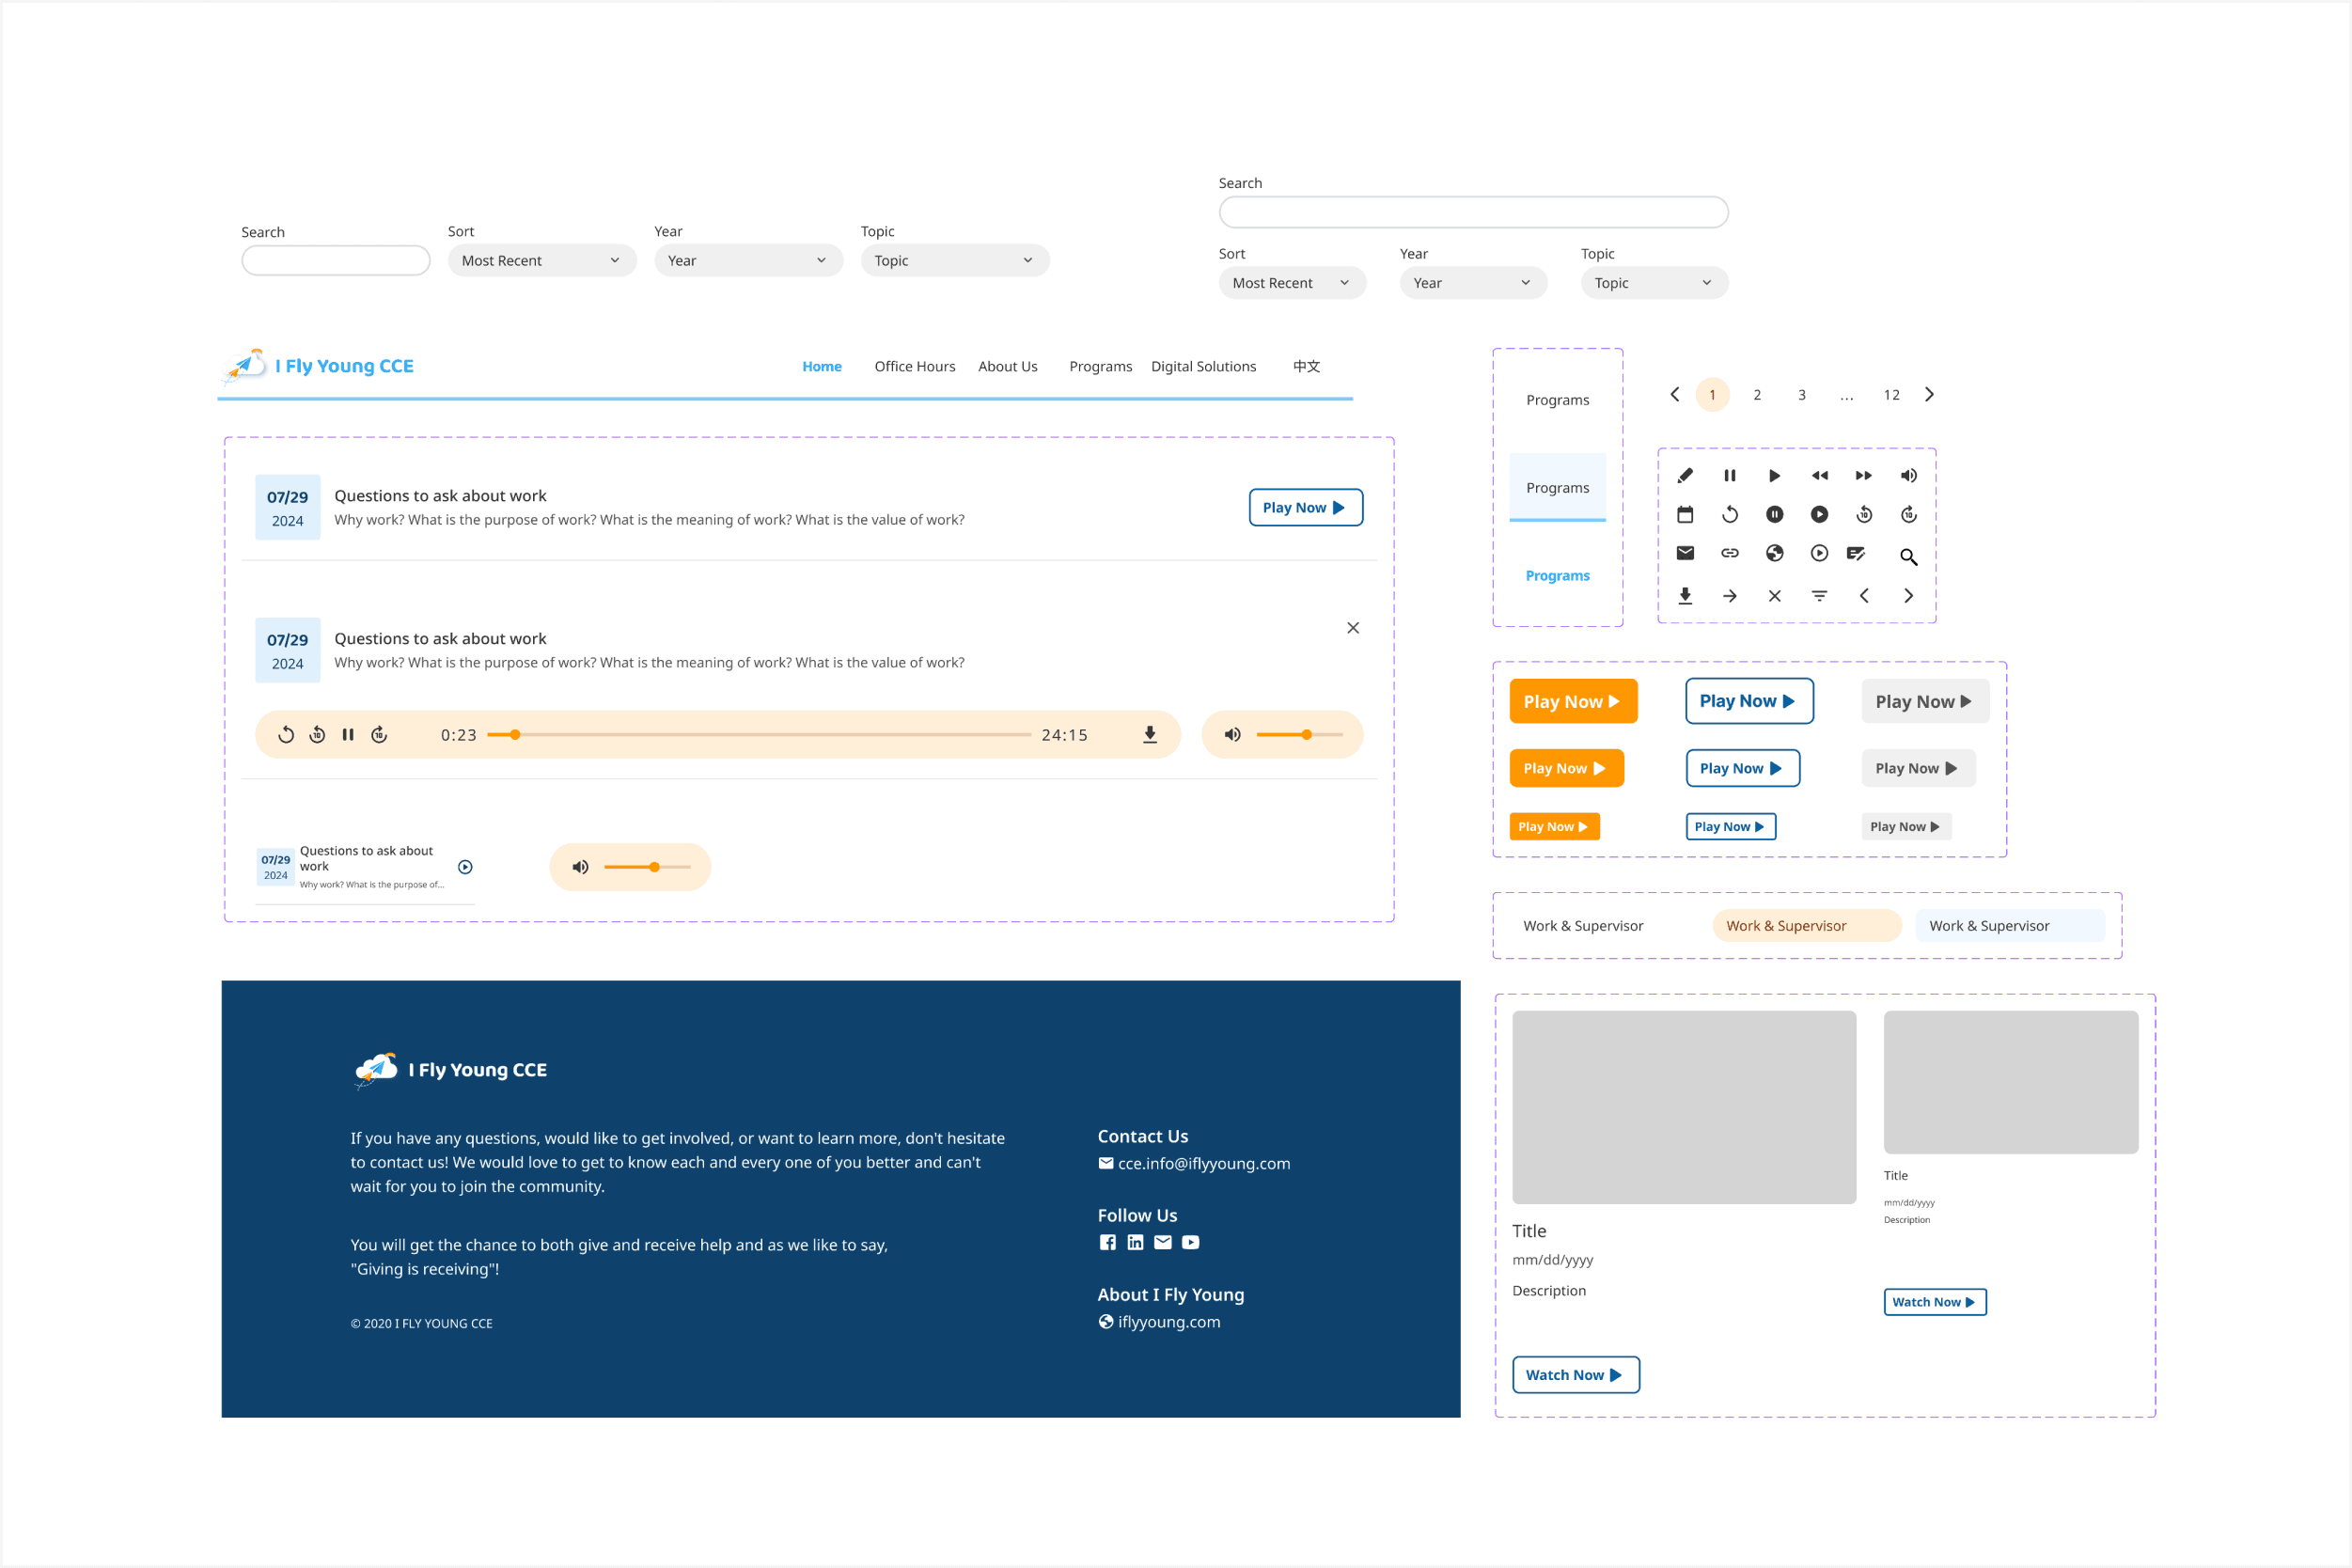2352x1568 pixels.
Task: Click the plain pause icon in the icon grid
Action: pyautogui.click(x=1730, y=475)
